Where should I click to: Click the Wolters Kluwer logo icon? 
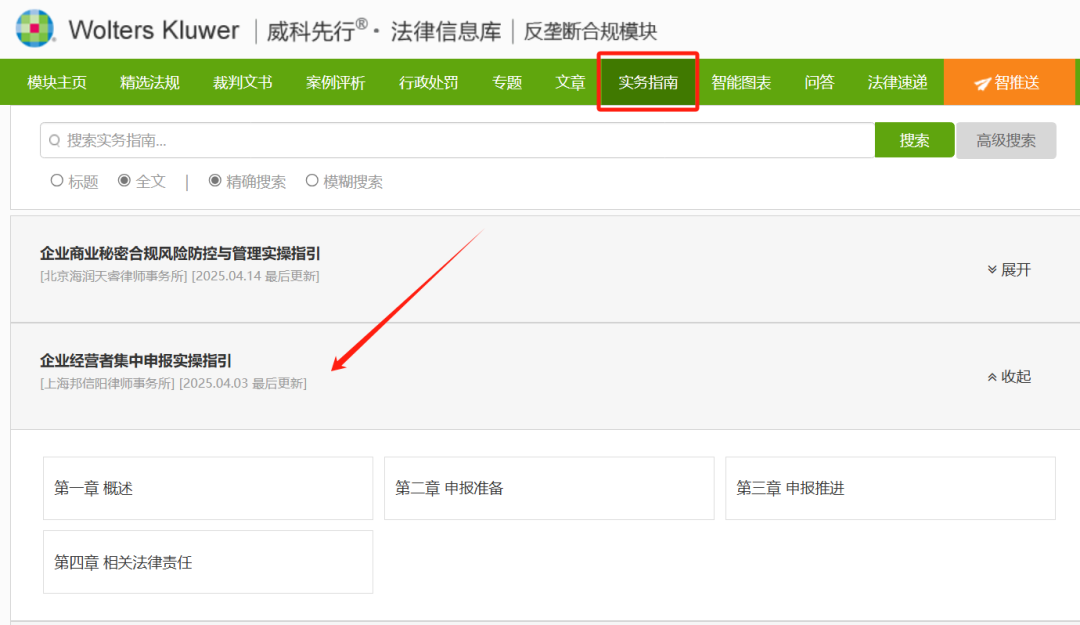tap(35, 29)
